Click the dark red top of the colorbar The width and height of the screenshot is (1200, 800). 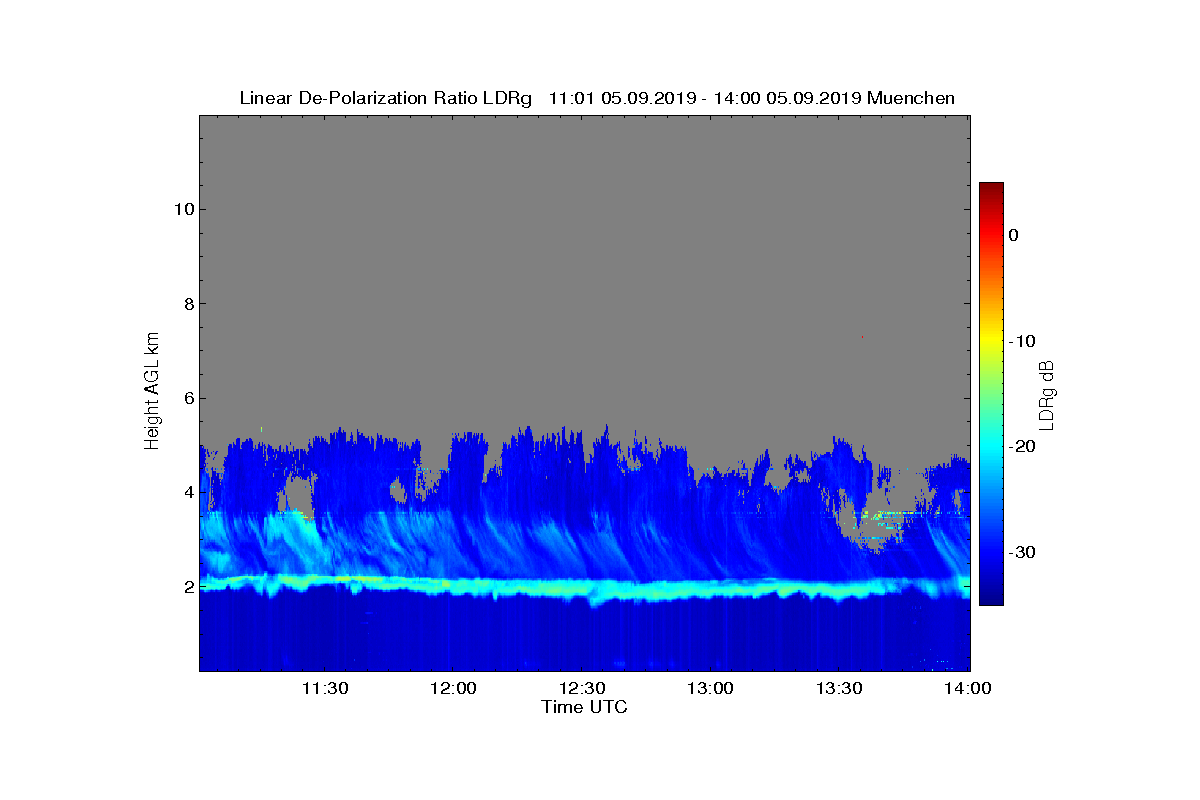991,190
